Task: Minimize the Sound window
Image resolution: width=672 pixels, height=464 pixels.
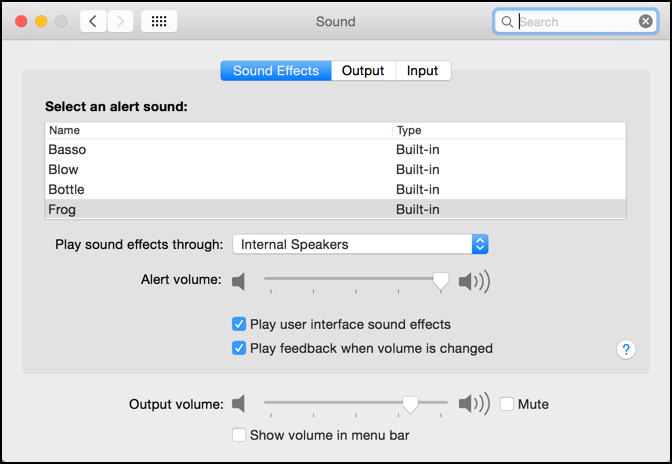Action: [41, 21]
